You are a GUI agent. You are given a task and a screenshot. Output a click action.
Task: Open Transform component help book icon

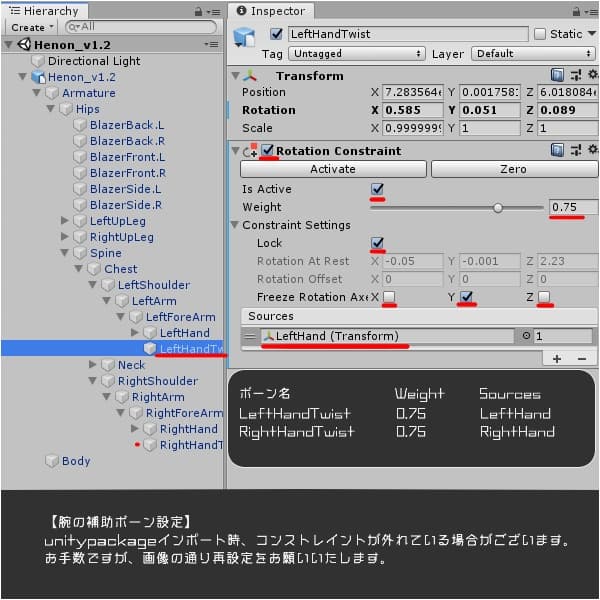pyautogui.click(x=557, y=75)
